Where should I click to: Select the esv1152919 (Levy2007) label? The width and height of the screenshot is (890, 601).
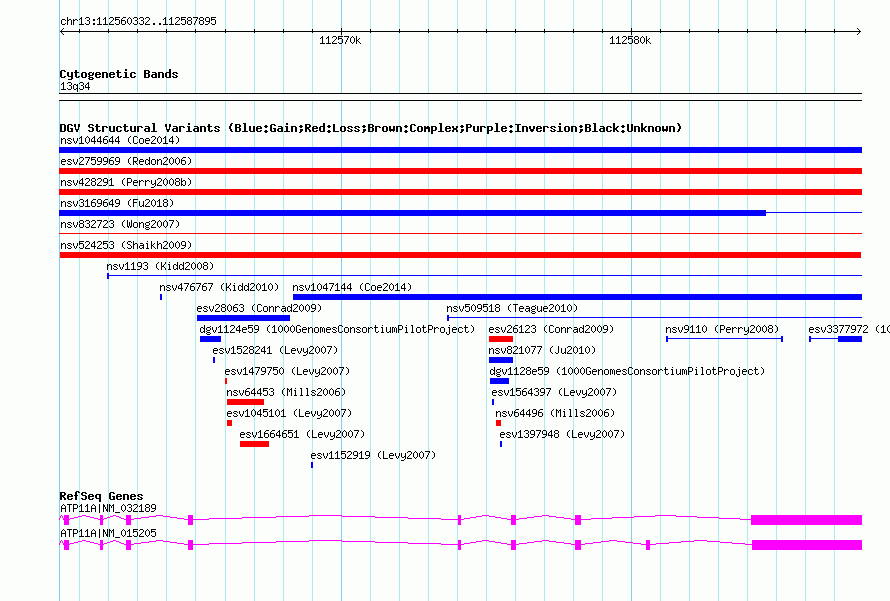pyautogui.click(x=373, y=455)
